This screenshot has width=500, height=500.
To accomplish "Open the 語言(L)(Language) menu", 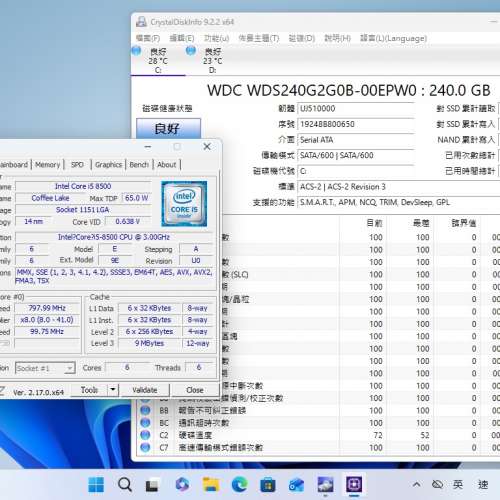I will tap(393, 38).
